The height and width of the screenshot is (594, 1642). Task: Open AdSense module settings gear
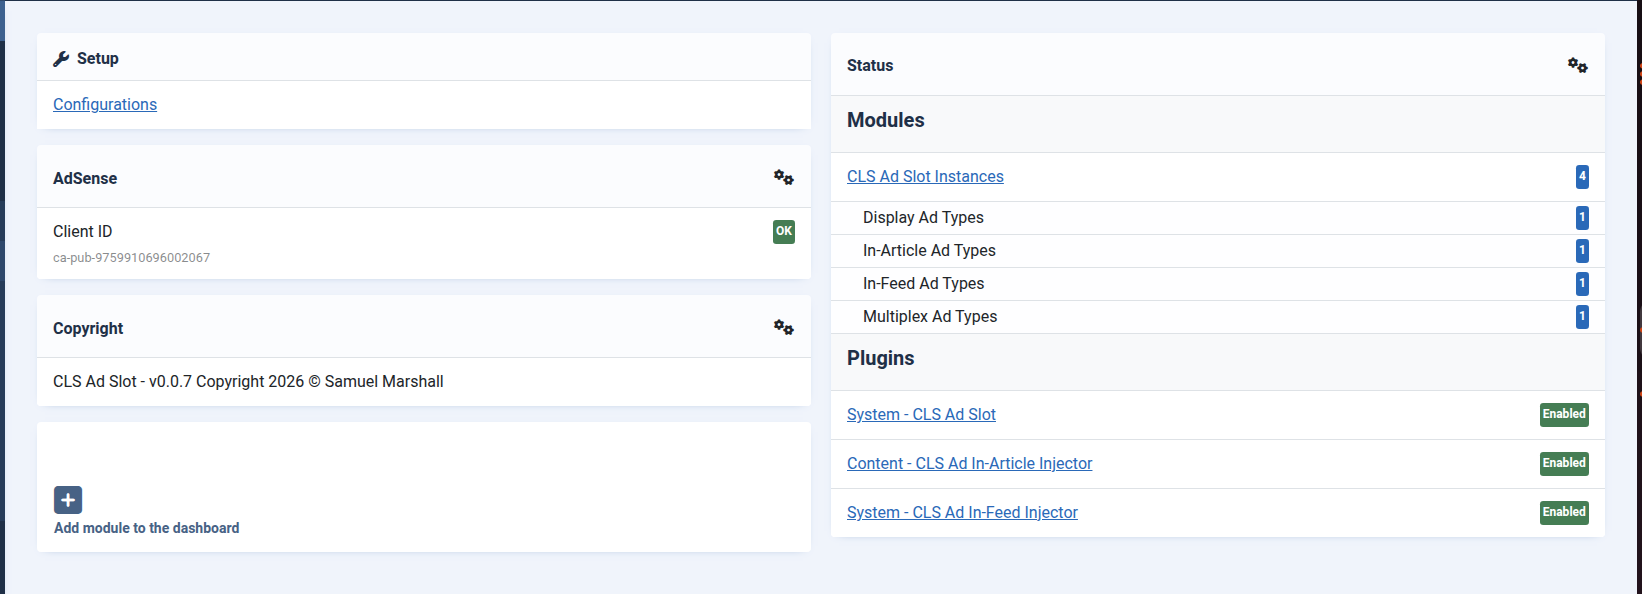pyautogui.click(x=783, y=178)
